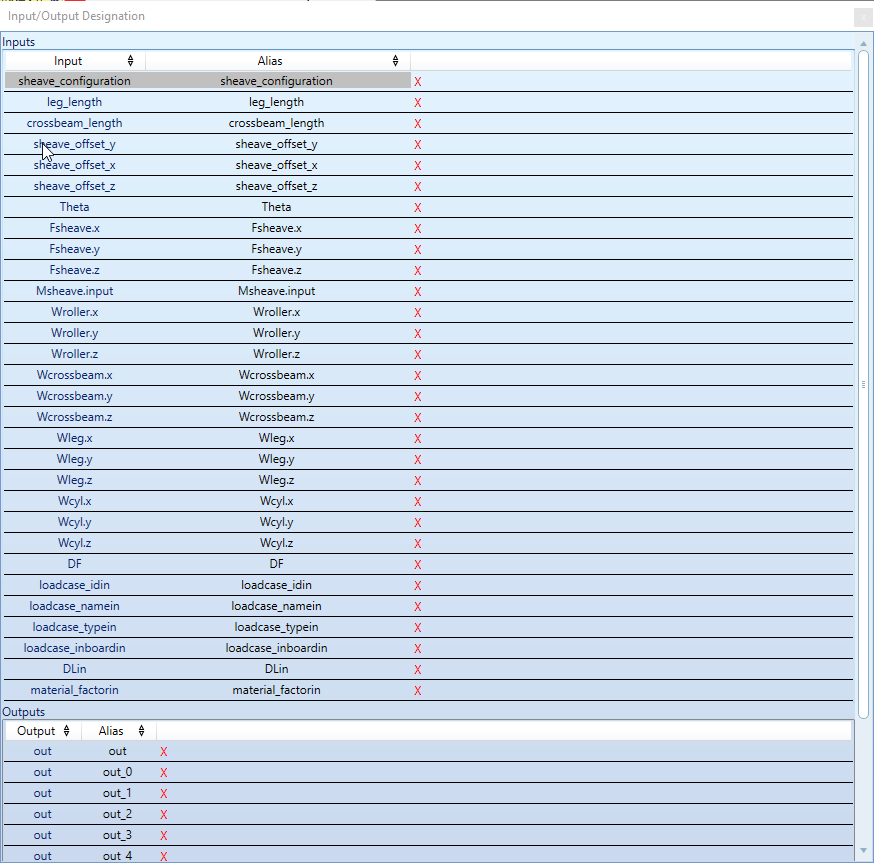Remove the DF input with its X icon
This screenshot has width=874, height=863.
coord(417,564)
